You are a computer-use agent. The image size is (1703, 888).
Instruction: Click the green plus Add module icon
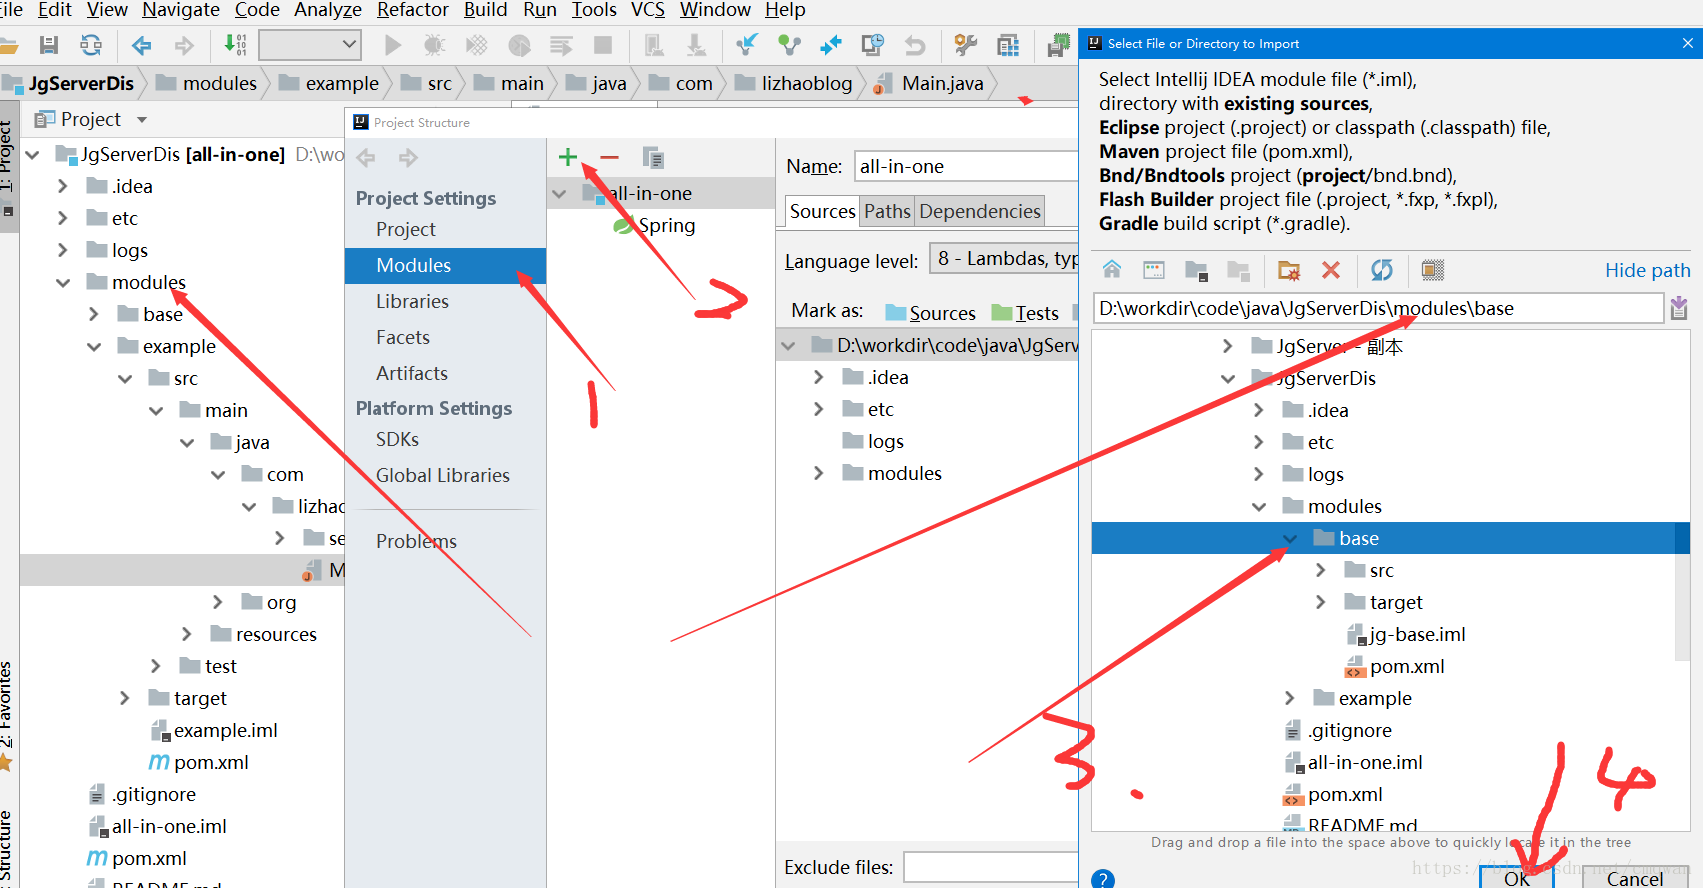tap(568, 157)
